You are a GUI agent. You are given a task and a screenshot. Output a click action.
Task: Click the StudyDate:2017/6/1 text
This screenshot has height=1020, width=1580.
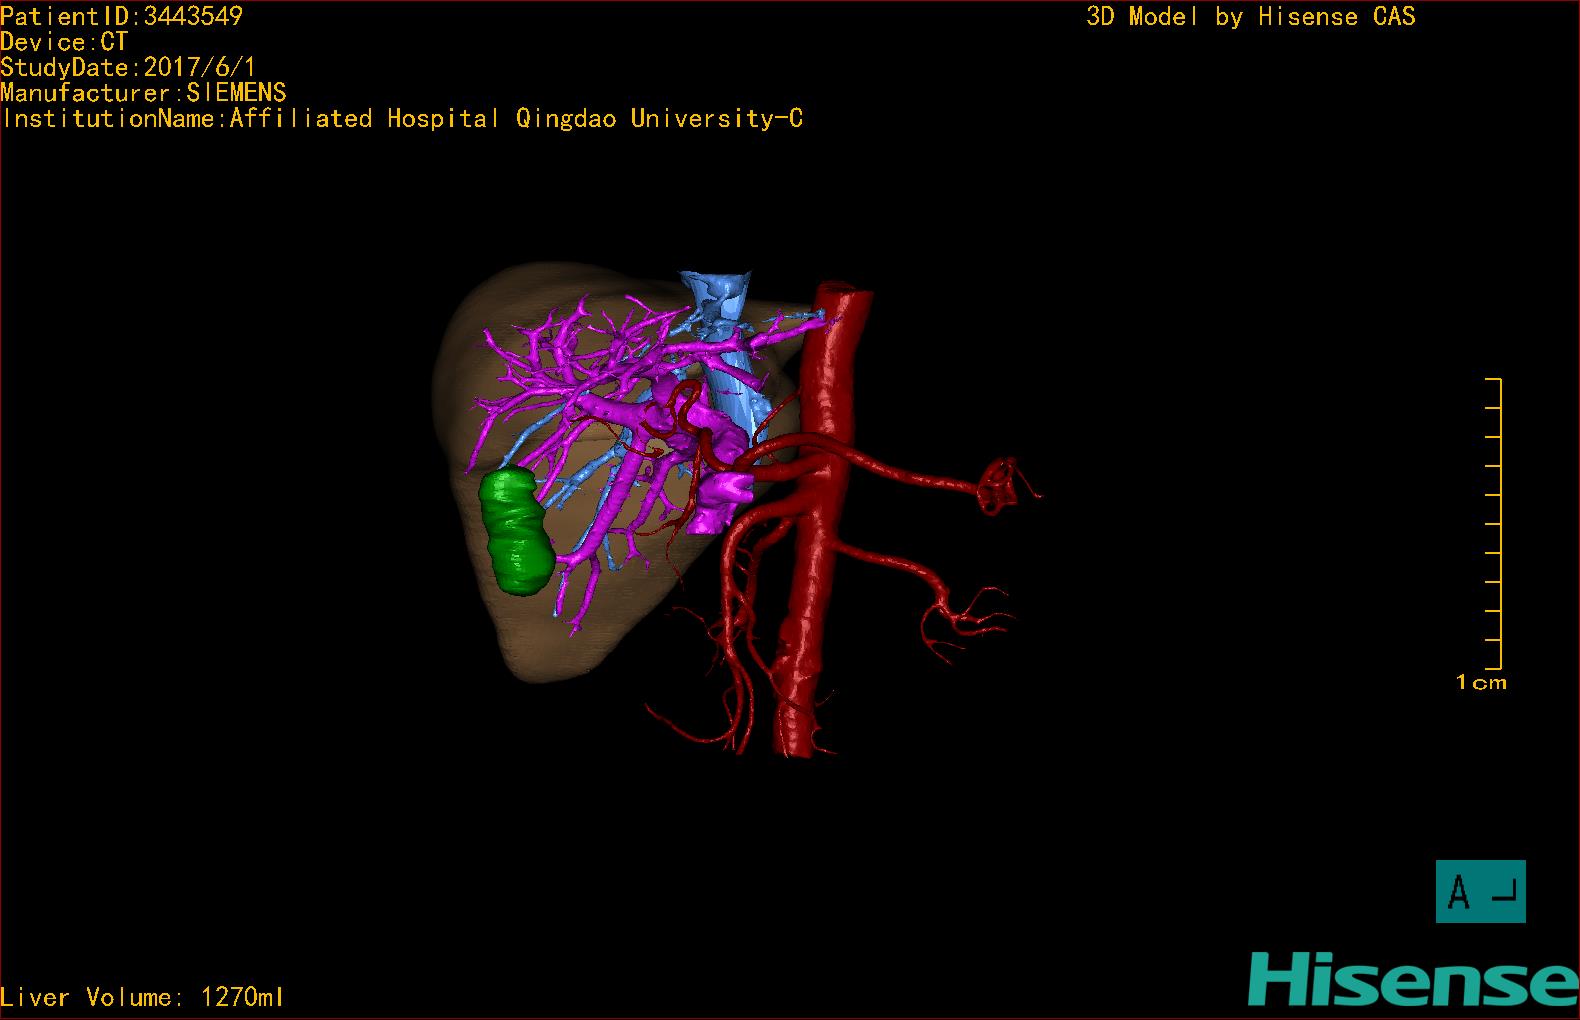click(128, 68)
